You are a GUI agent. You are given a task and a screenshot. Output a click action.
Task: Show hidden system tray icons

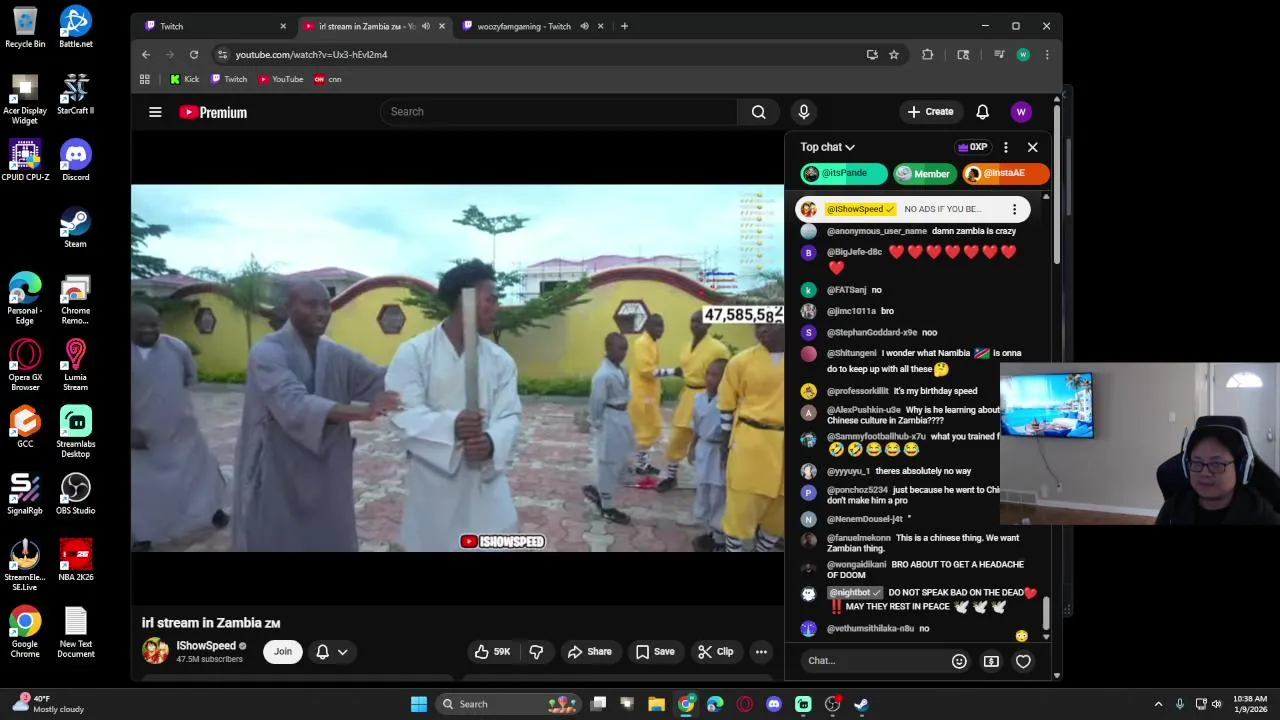1158,704
